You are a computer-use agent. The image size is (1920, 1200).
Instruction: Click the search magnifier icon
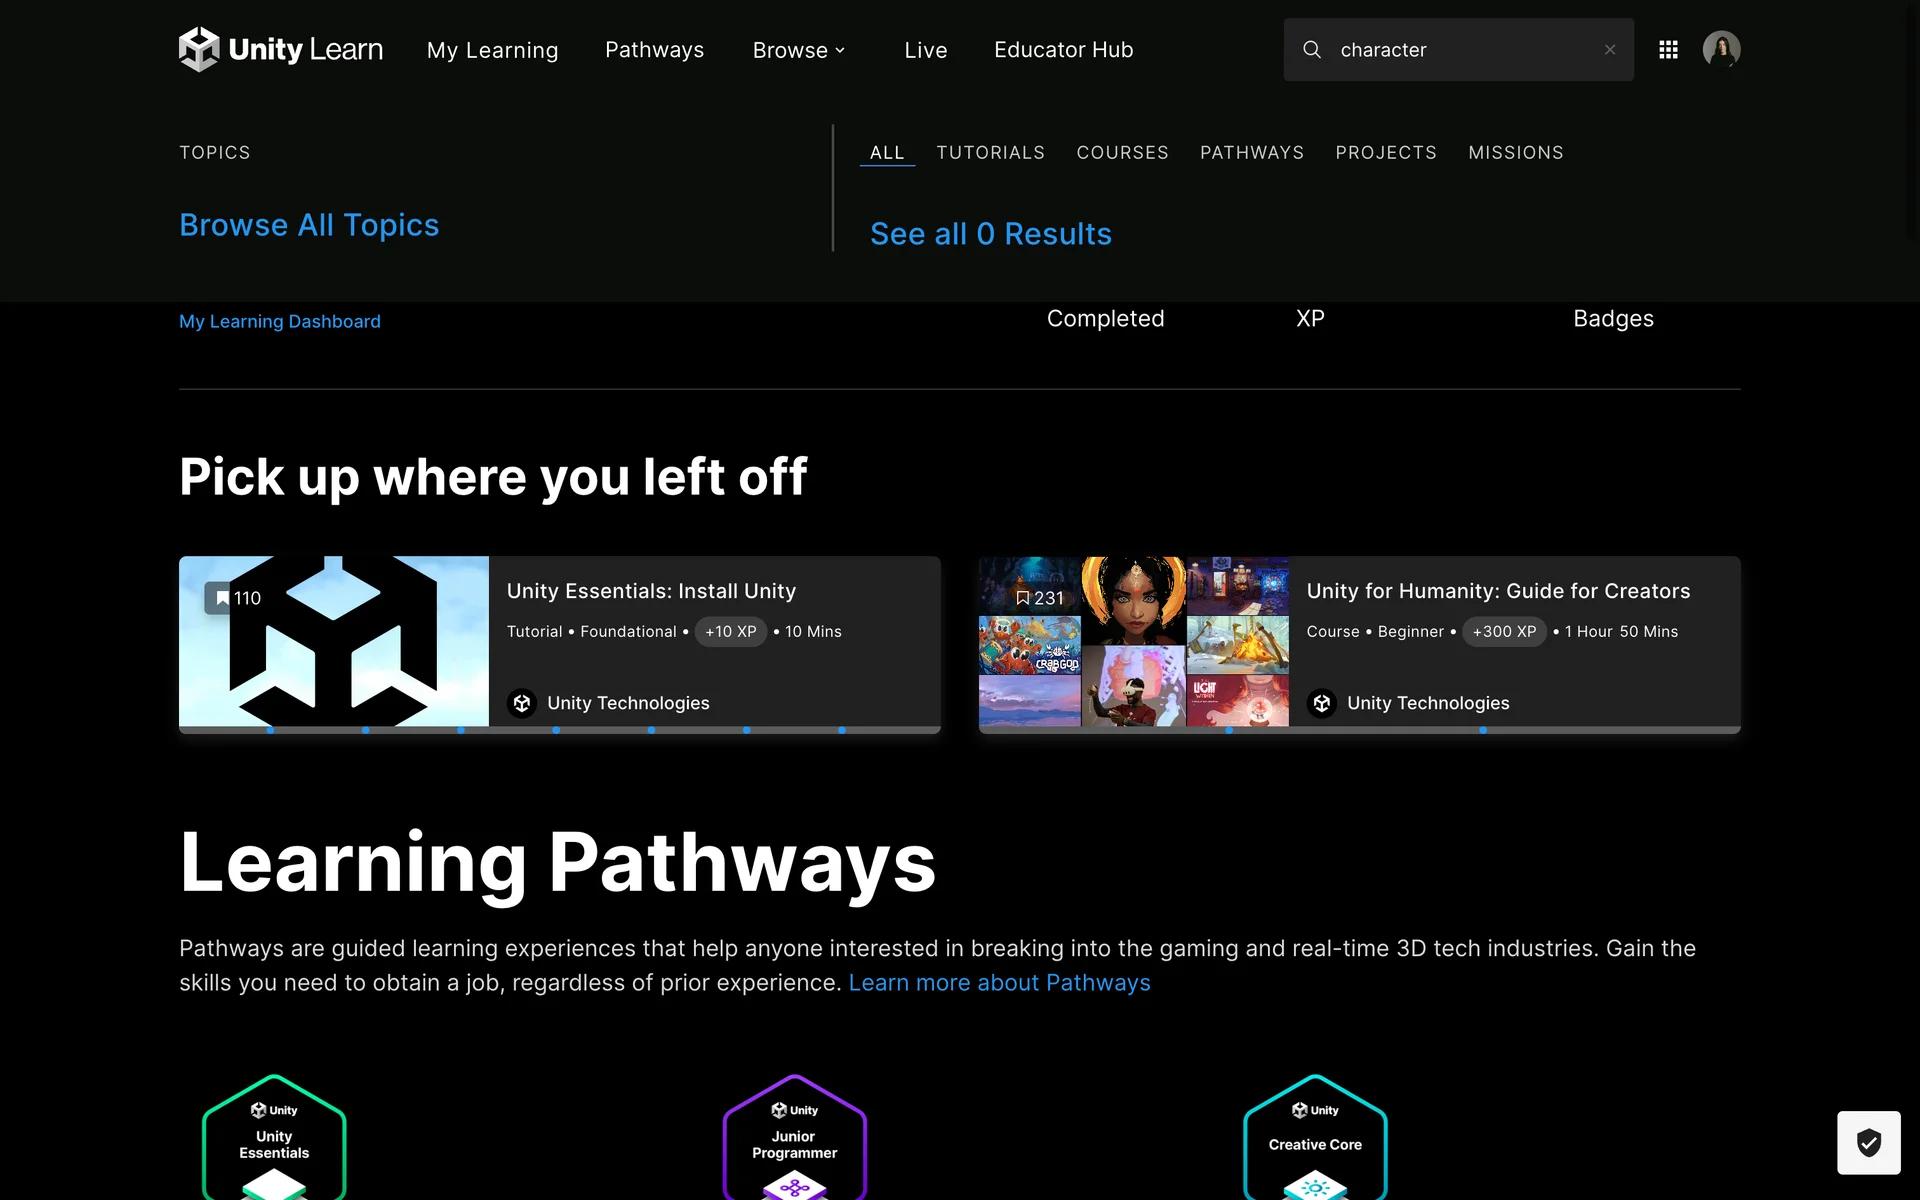click(1312, 49)
